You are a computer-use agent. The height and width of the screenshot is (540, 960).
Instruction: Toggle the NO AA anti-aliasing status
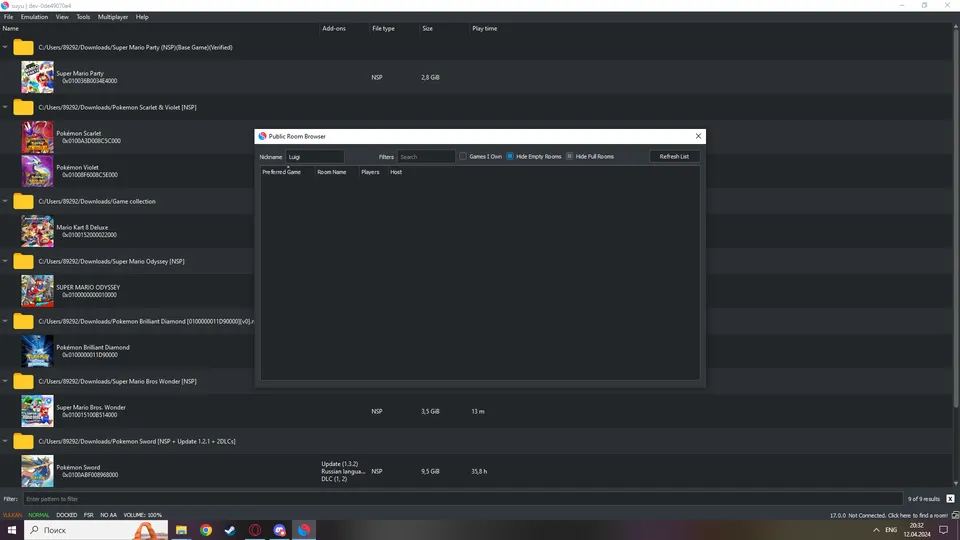[x=108, y=515]
